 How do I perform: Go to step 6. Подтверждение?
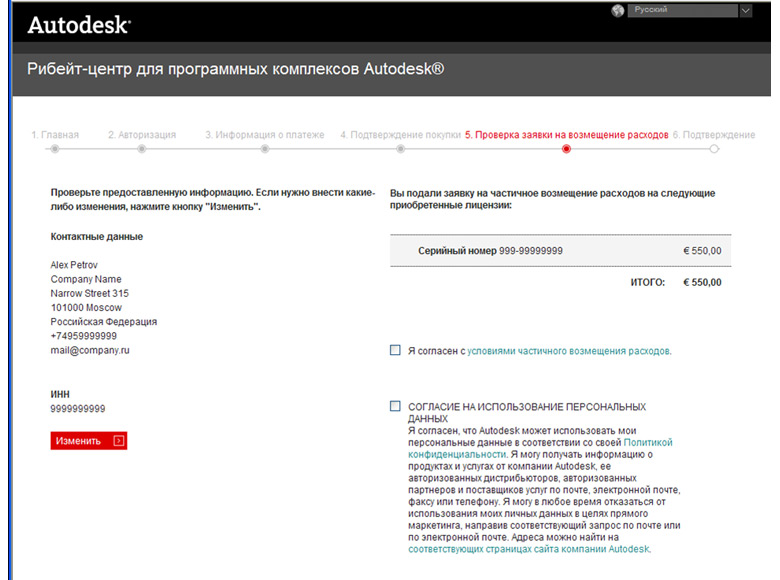(x=714, y=135)
